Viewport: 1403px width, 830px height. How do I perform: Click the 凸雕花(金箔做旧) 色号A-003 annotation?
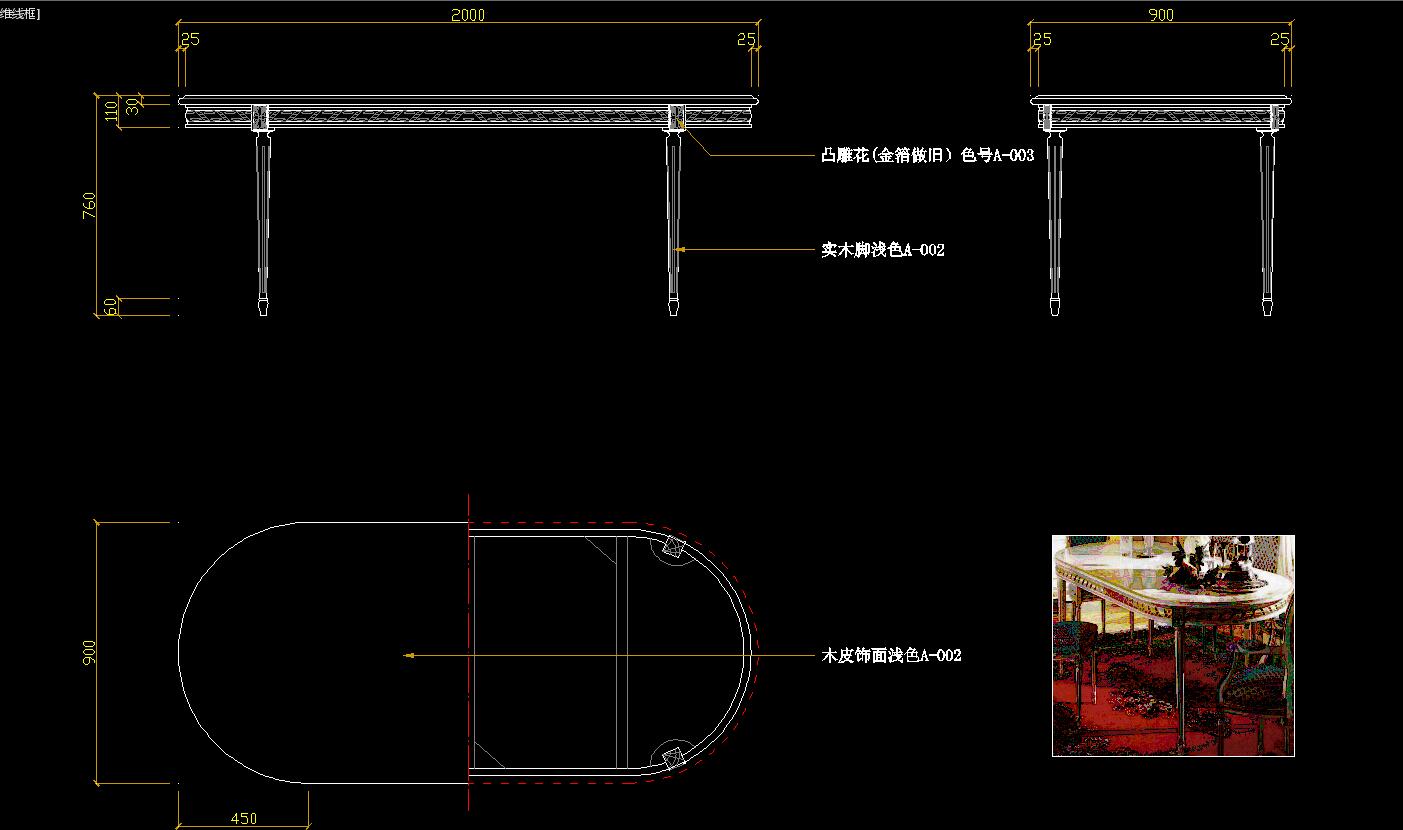click(x=927, y=156)
